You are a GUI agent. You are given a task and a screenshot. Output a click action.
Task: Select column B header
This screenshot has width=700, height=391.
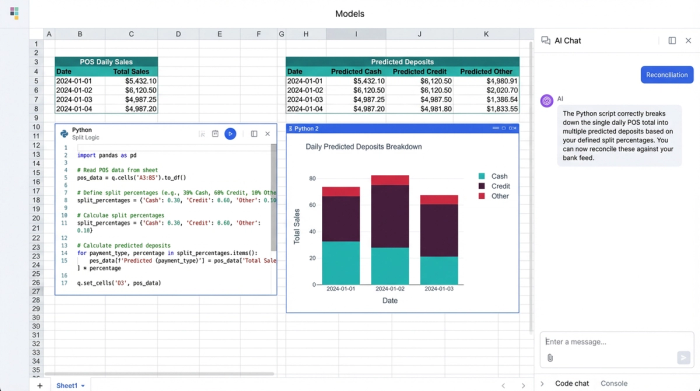pyautogui.click(x=80, y=34)
